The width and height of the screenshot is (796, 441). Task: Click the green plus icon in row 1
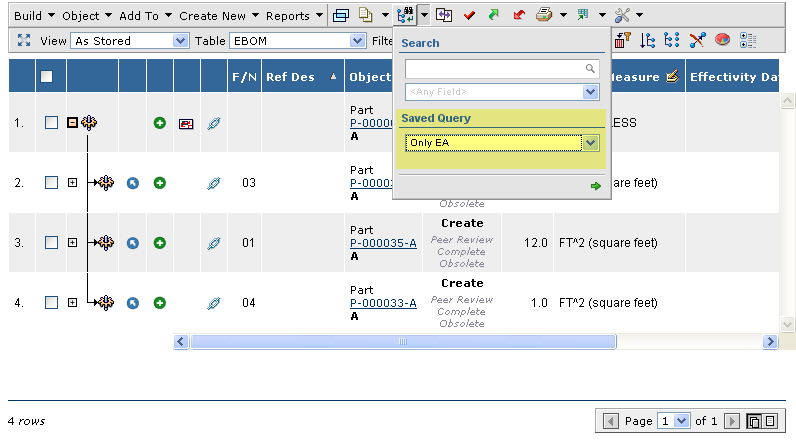[159, 123]
